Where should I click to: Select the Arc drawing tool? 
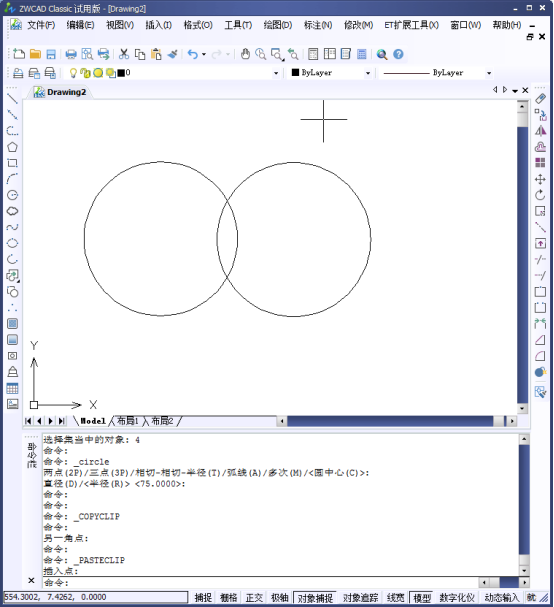click(12, 179)
